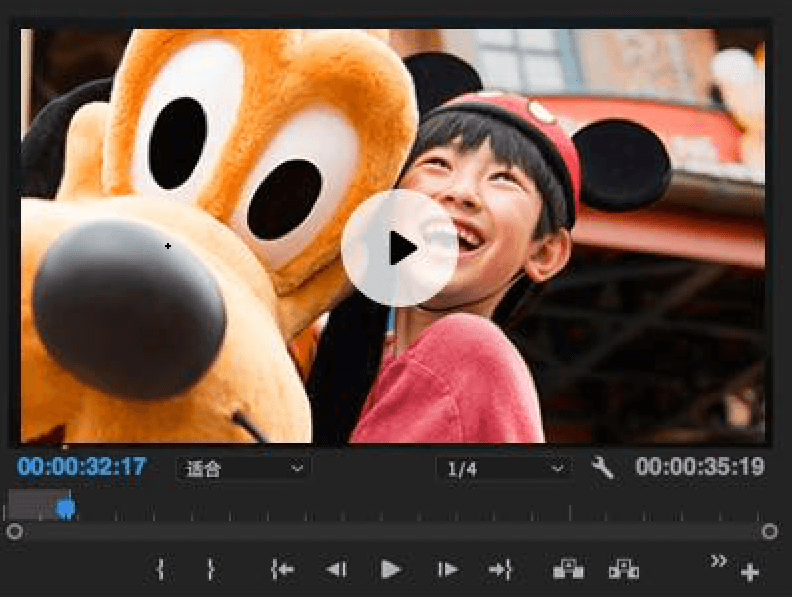The height and width of the screenshot is (597, 792).
Task: Open the 适合 zoom level dropdown
Action: pyautogui.click(x=242, y=469)
